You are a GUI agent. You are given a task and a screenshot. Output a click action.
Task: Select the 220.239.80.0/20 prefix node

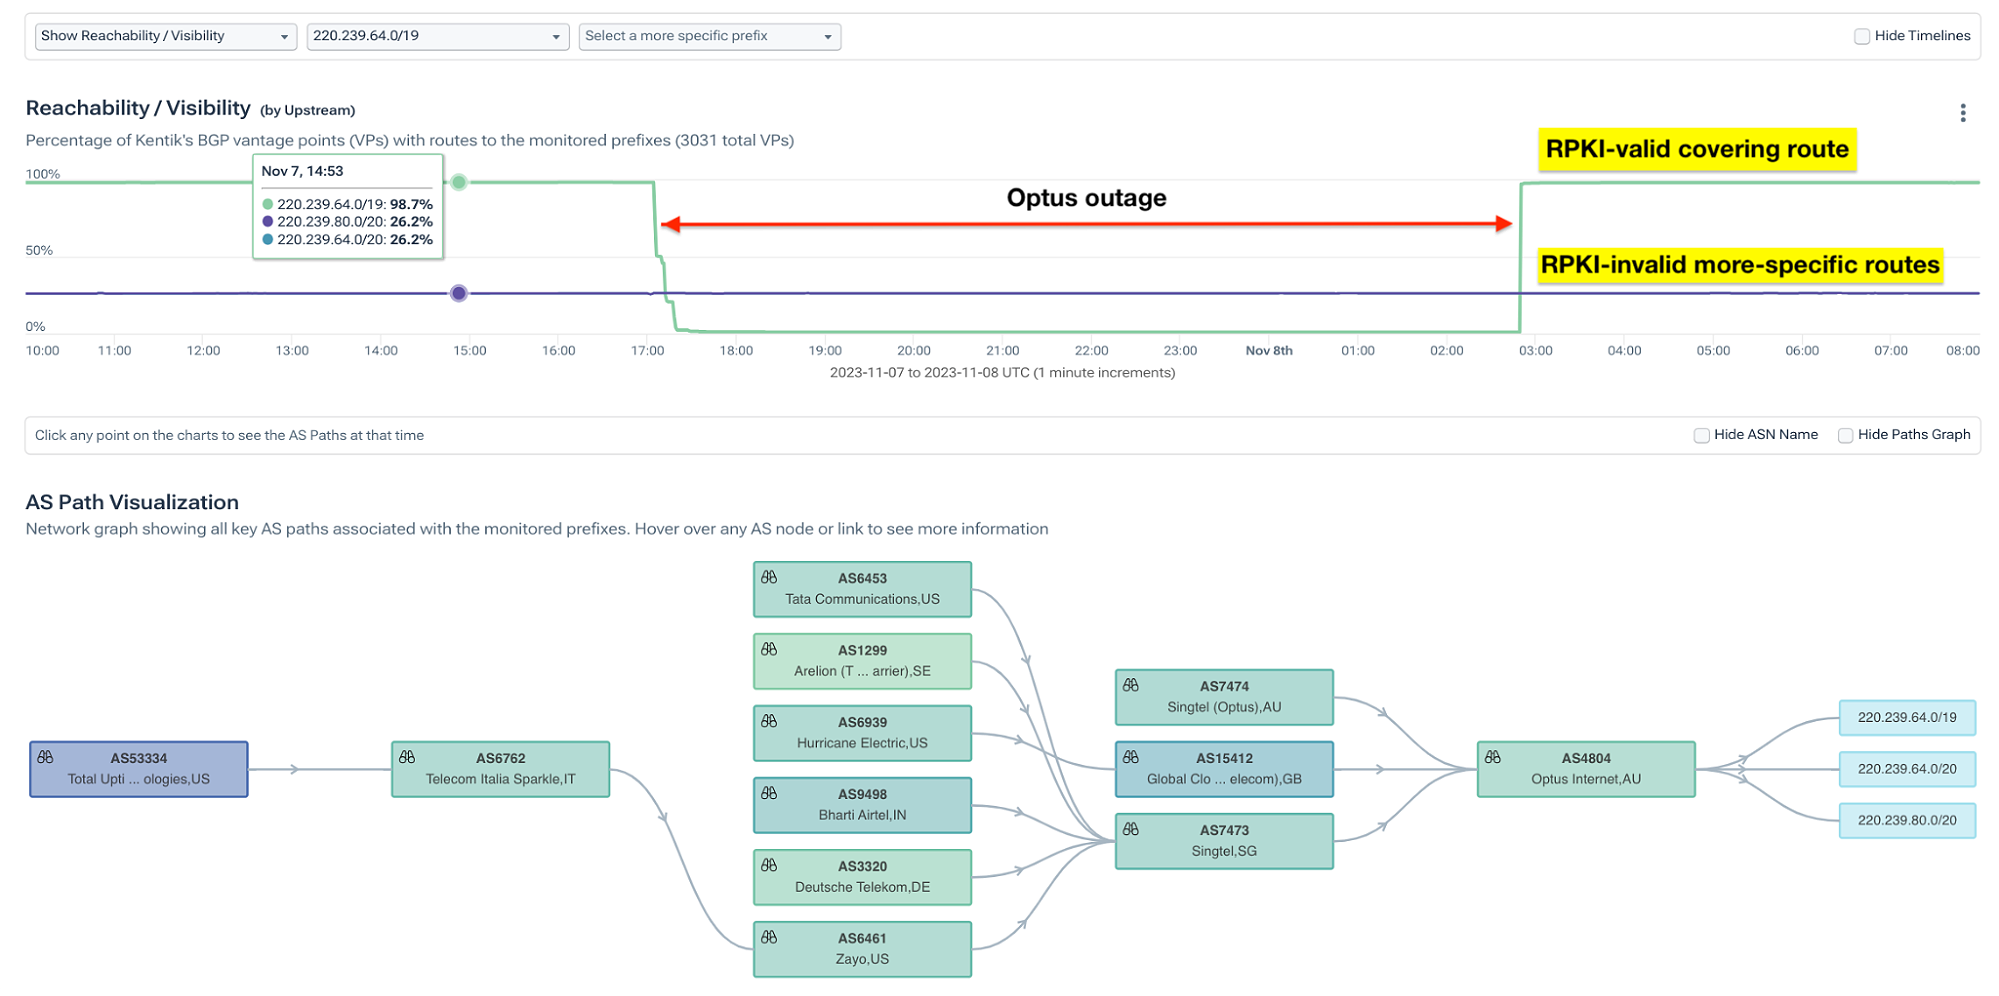[x=1907, y=821]
